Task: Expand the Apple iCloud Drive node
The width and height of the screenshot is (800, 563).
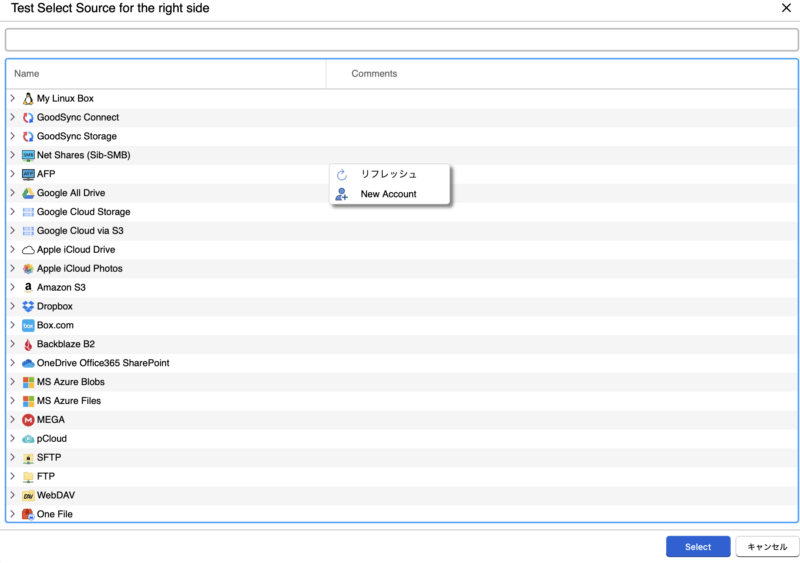Action: (12, 249)
